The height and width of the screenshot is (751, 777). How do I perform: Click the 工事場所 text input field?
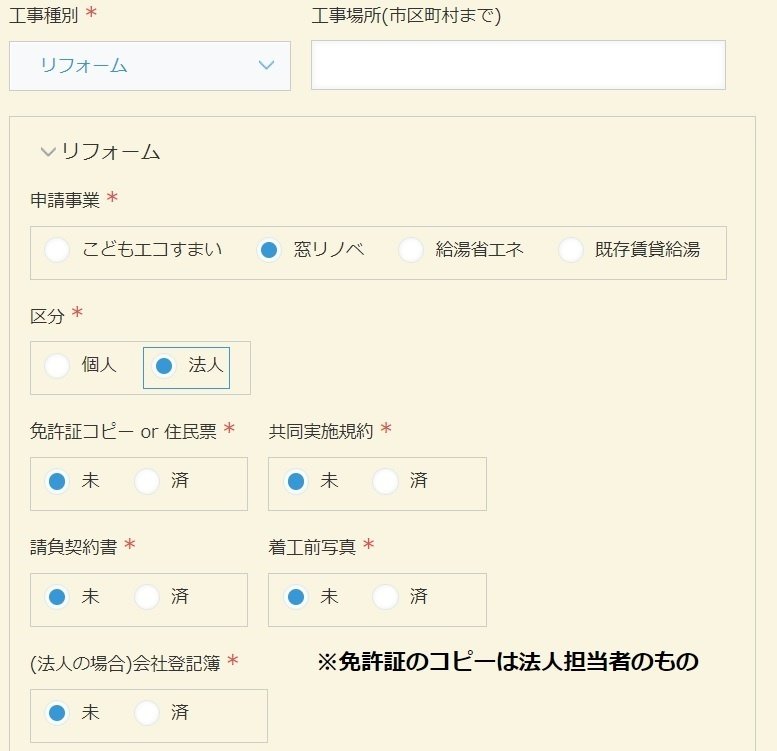click(x=518, y=65)
